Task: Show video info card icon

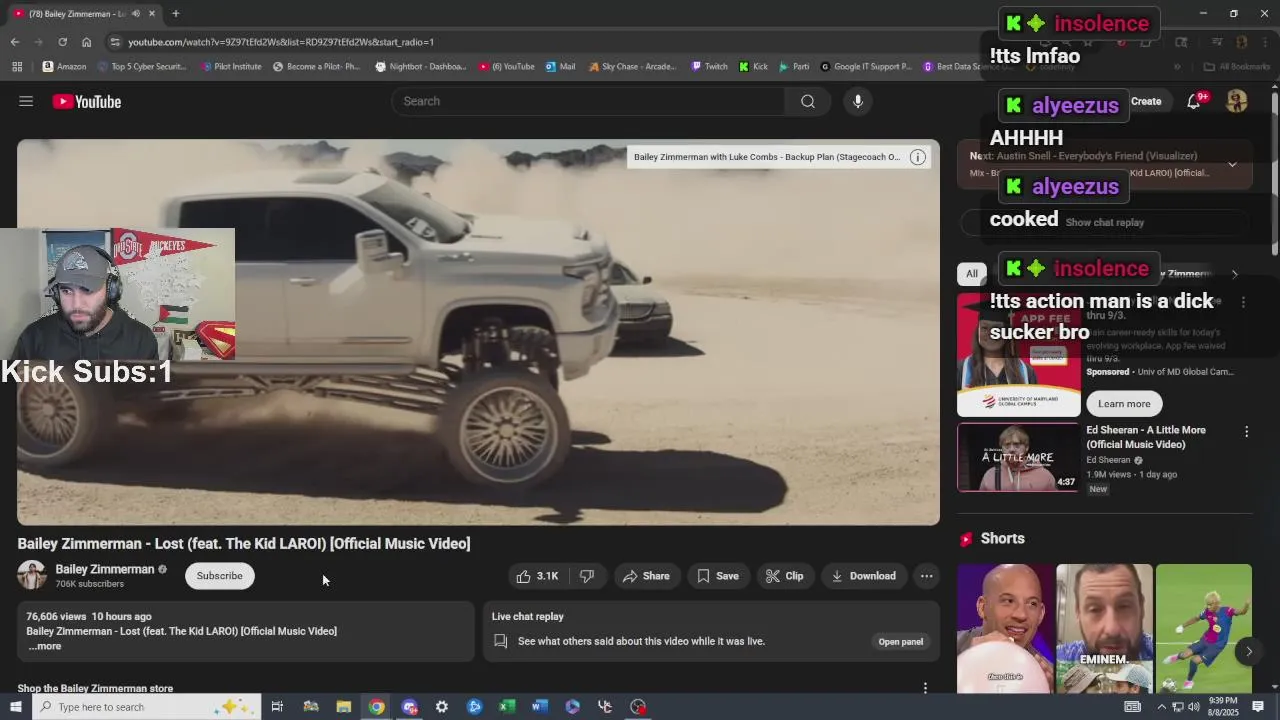Action: (x=917, y=157)
